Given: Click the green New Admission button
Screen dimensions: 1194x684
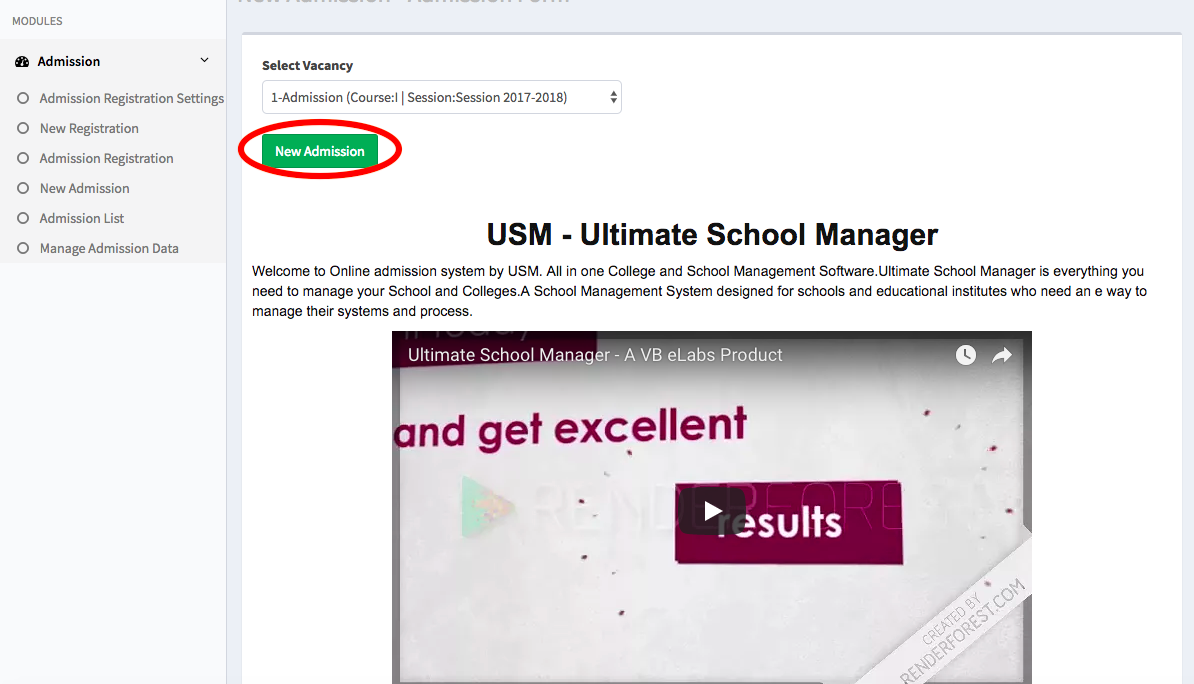Looking at the screenshot, I should click(320, 151).
